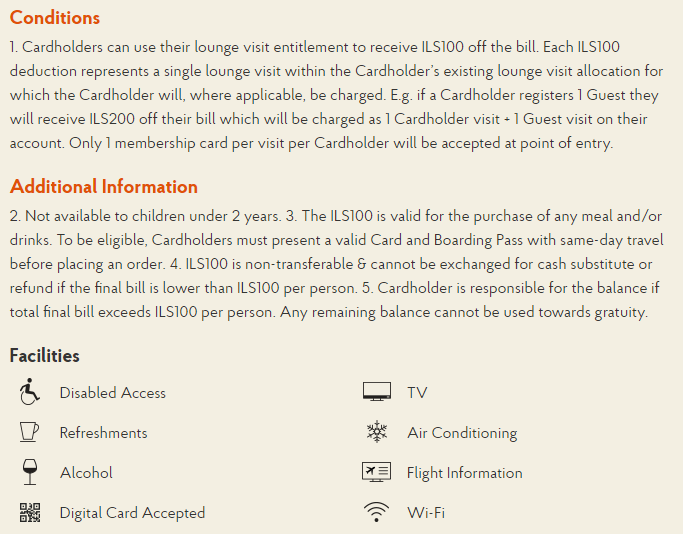Image resolution: width=683 pixels, height=534 pixels.
Task: Select the Digital Card Accepted label
Action: coord(132,513)
